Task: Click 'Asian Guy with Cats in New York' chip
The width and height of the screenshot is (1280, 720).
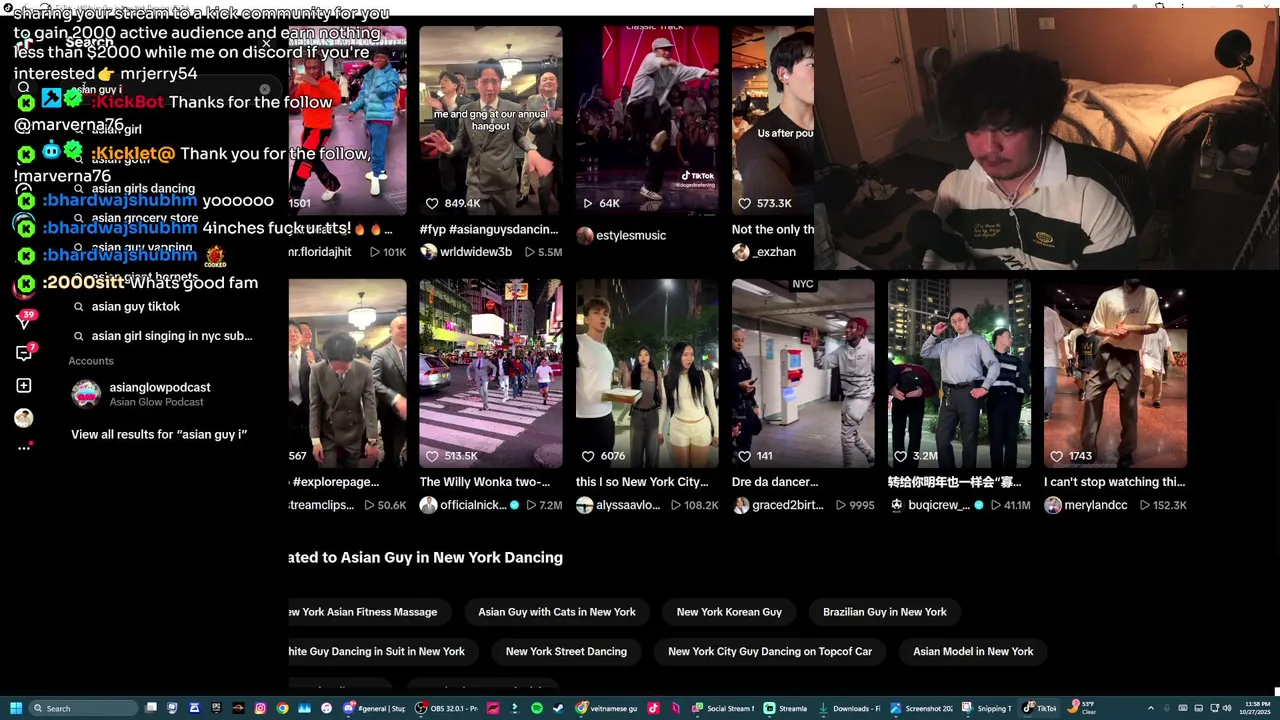Action: pos(557,612)
